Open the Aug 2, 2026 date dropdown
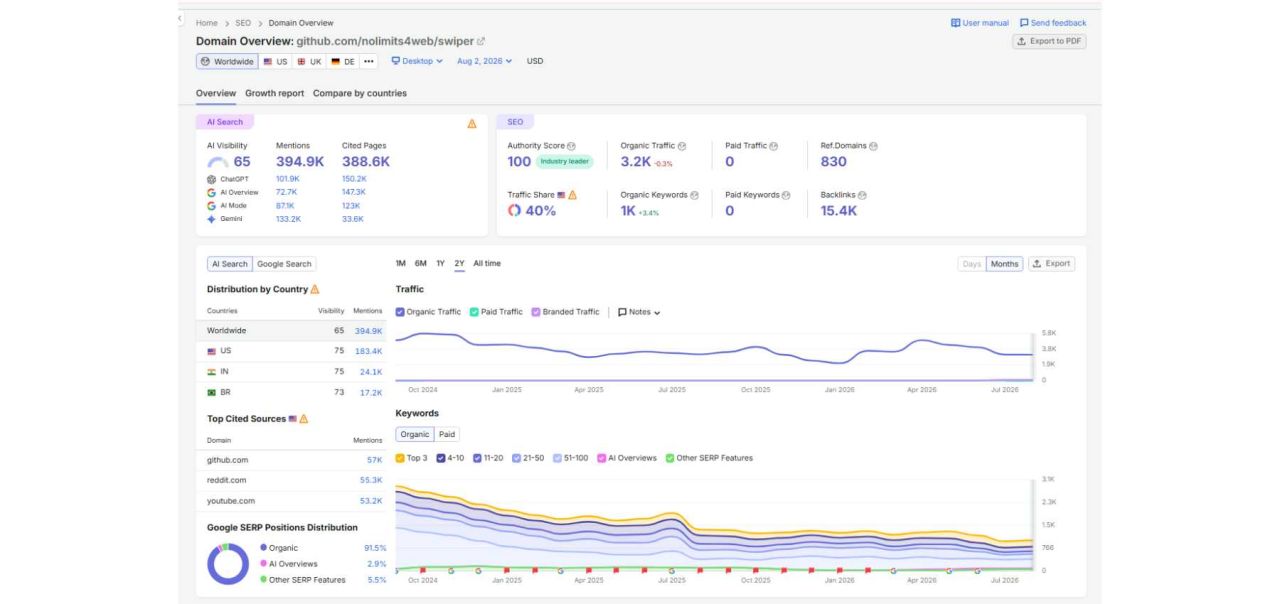 coord(484,61)
